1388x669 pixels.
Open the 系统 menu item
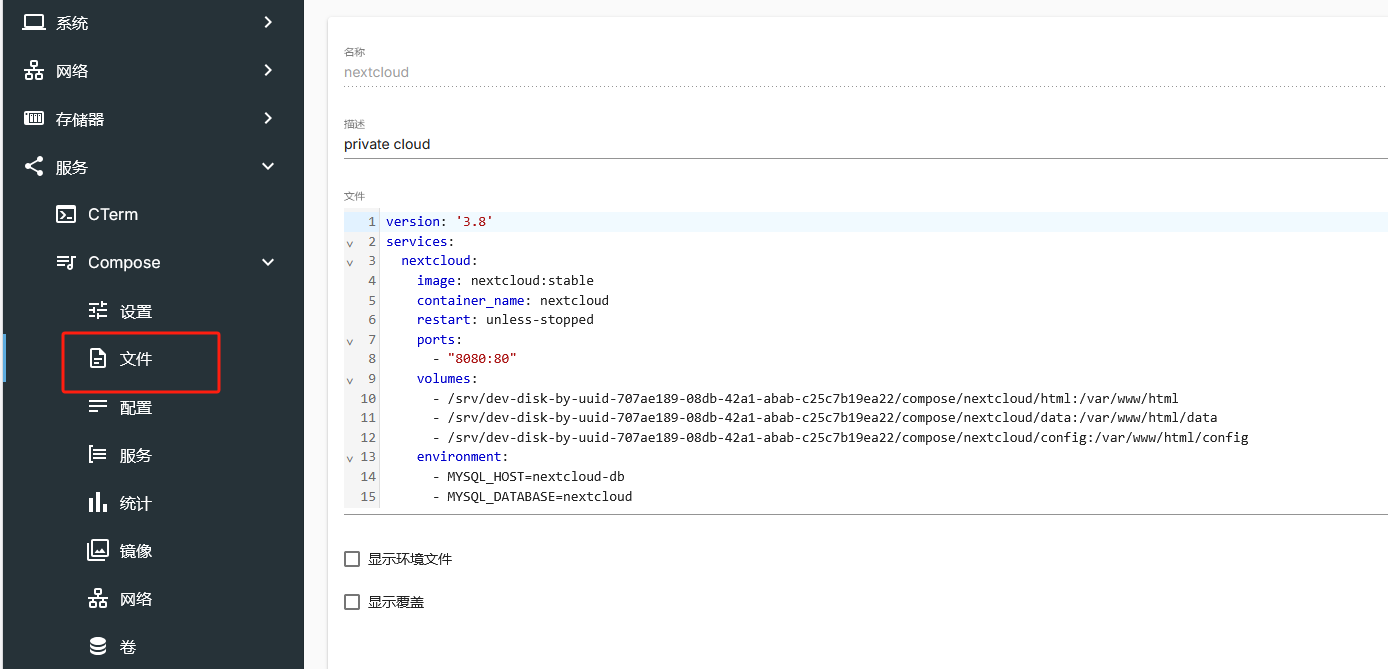click(153, 22)
